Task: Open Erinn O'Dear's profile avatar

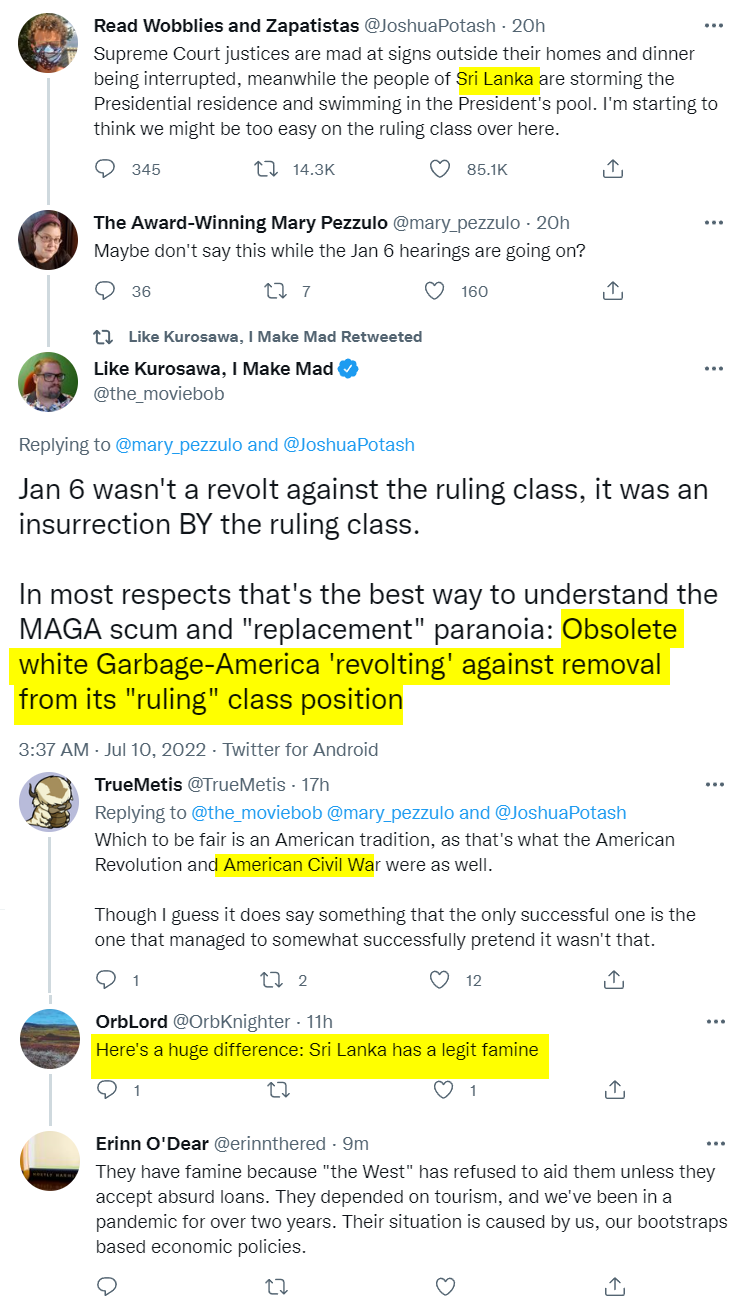Action: pos(49,1160)
